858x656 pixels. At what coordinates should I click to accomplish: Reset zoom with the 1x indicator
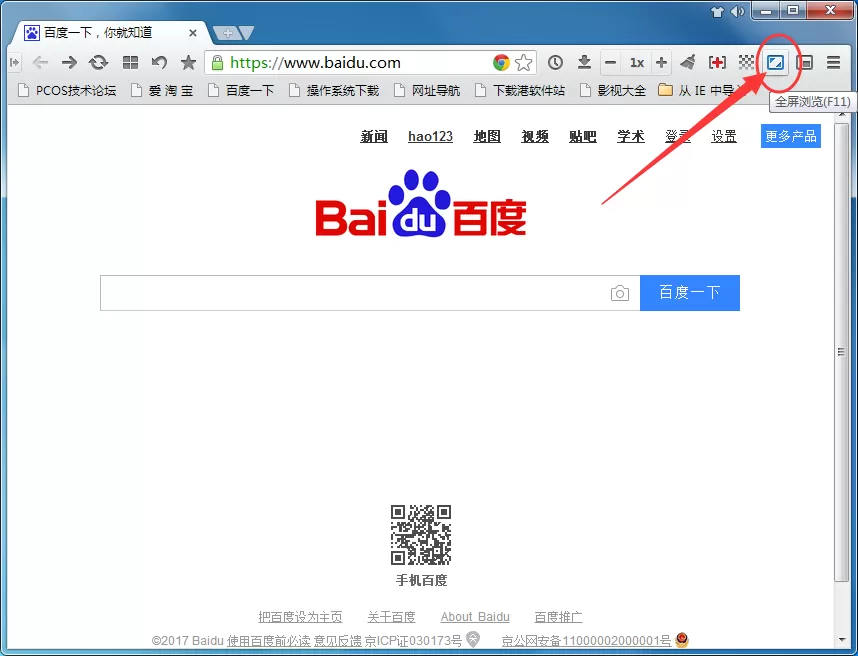(x=636, y=62)
